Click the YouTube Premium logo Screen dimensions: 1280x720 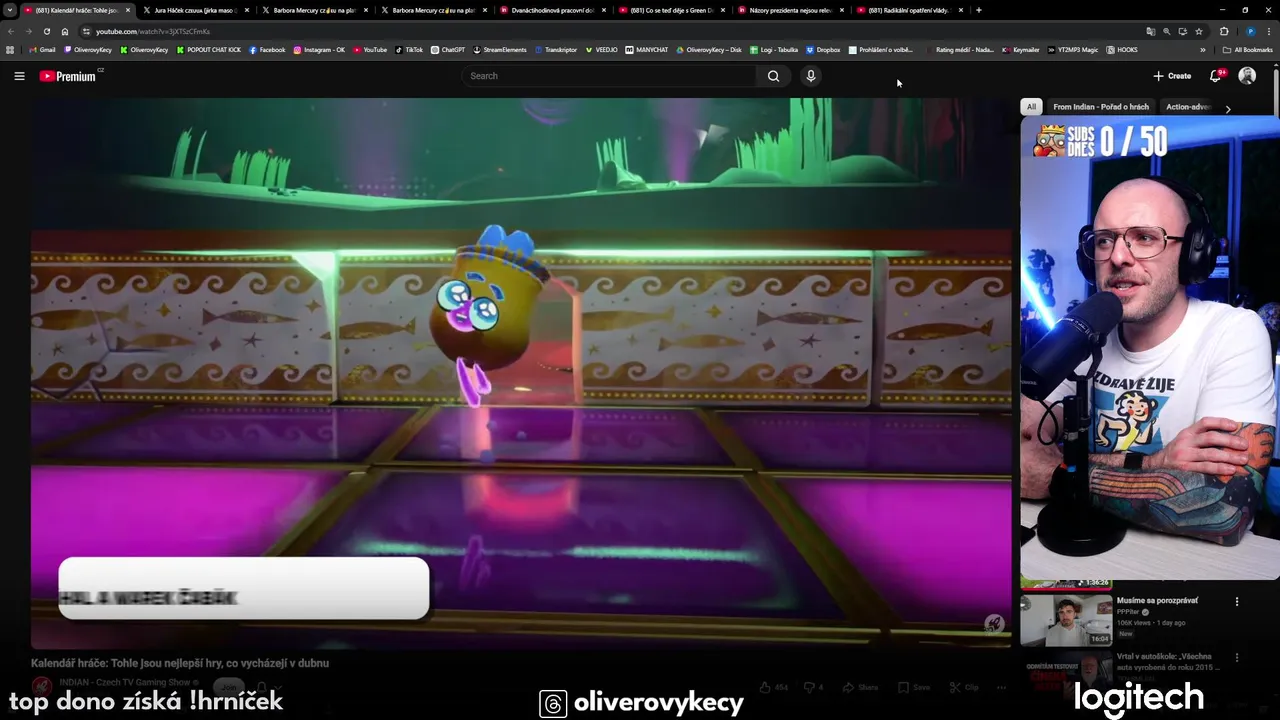click(68, 76)
